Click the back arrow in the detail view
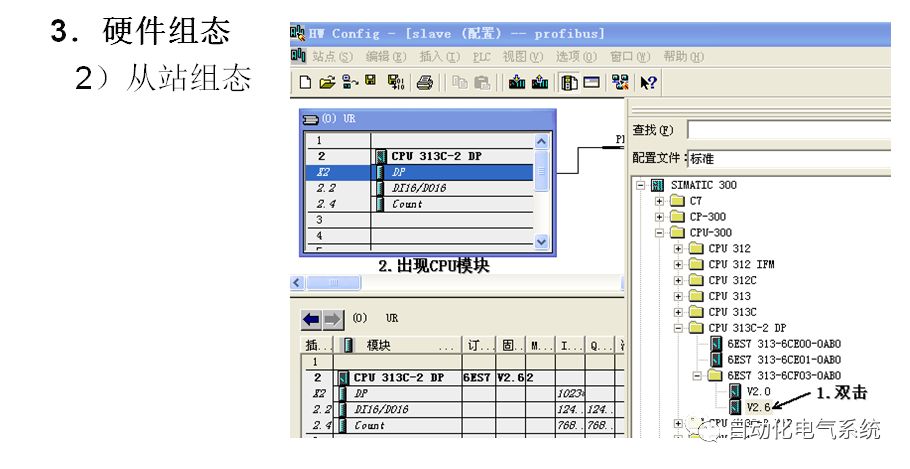The height and width of the screenshot is (469, 910). (x=312, y=319)
